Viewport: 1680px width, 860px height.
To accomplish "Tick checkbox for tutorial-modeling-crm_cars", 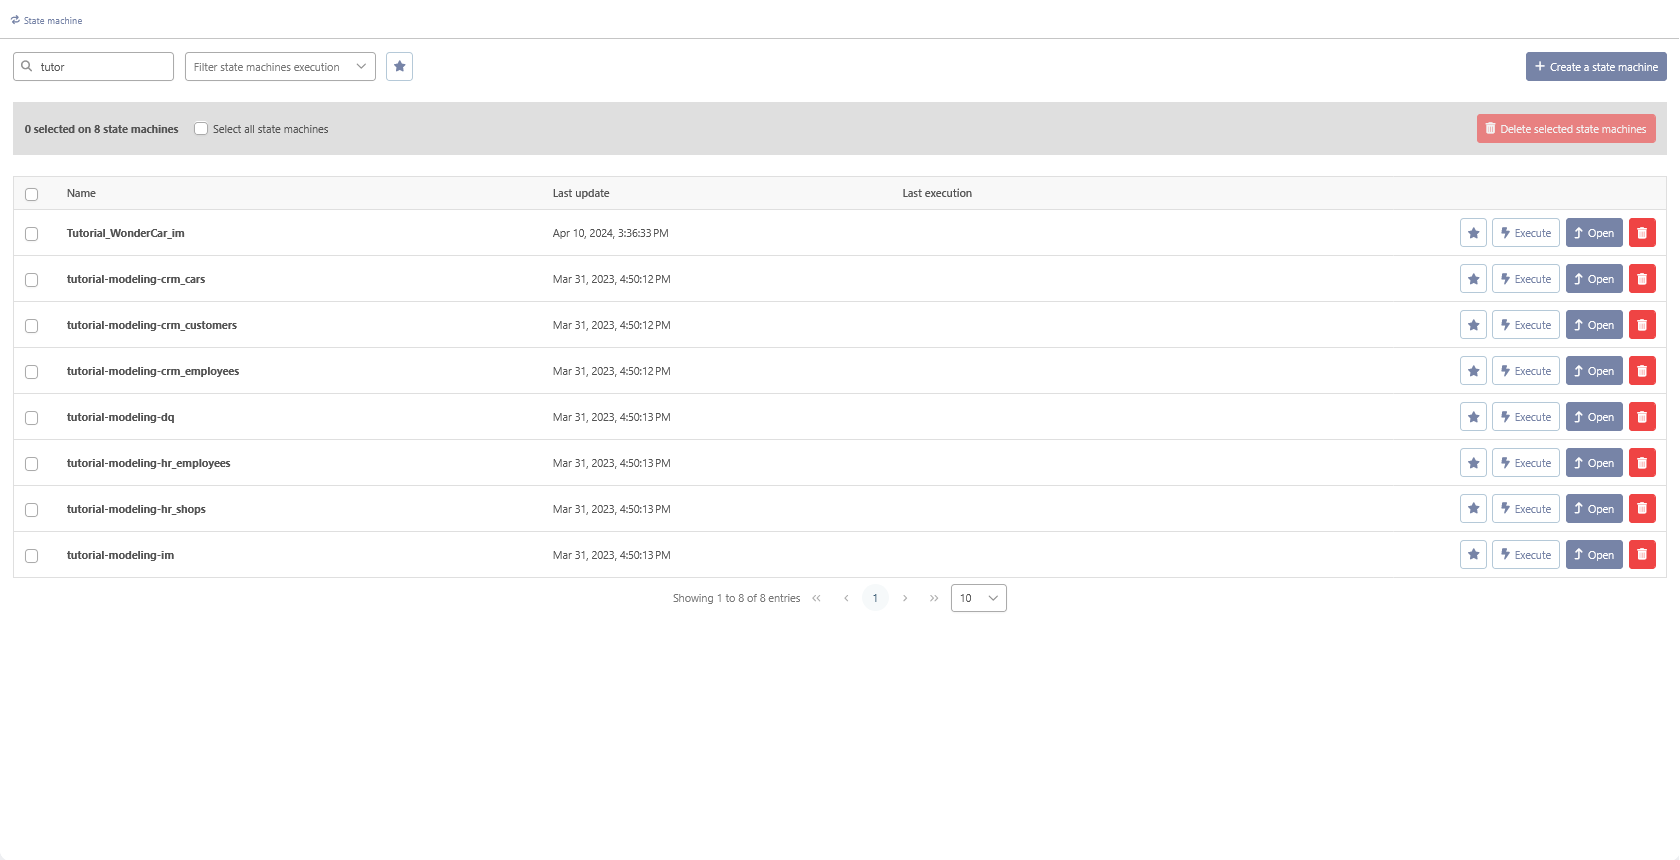I will (31, 280).
